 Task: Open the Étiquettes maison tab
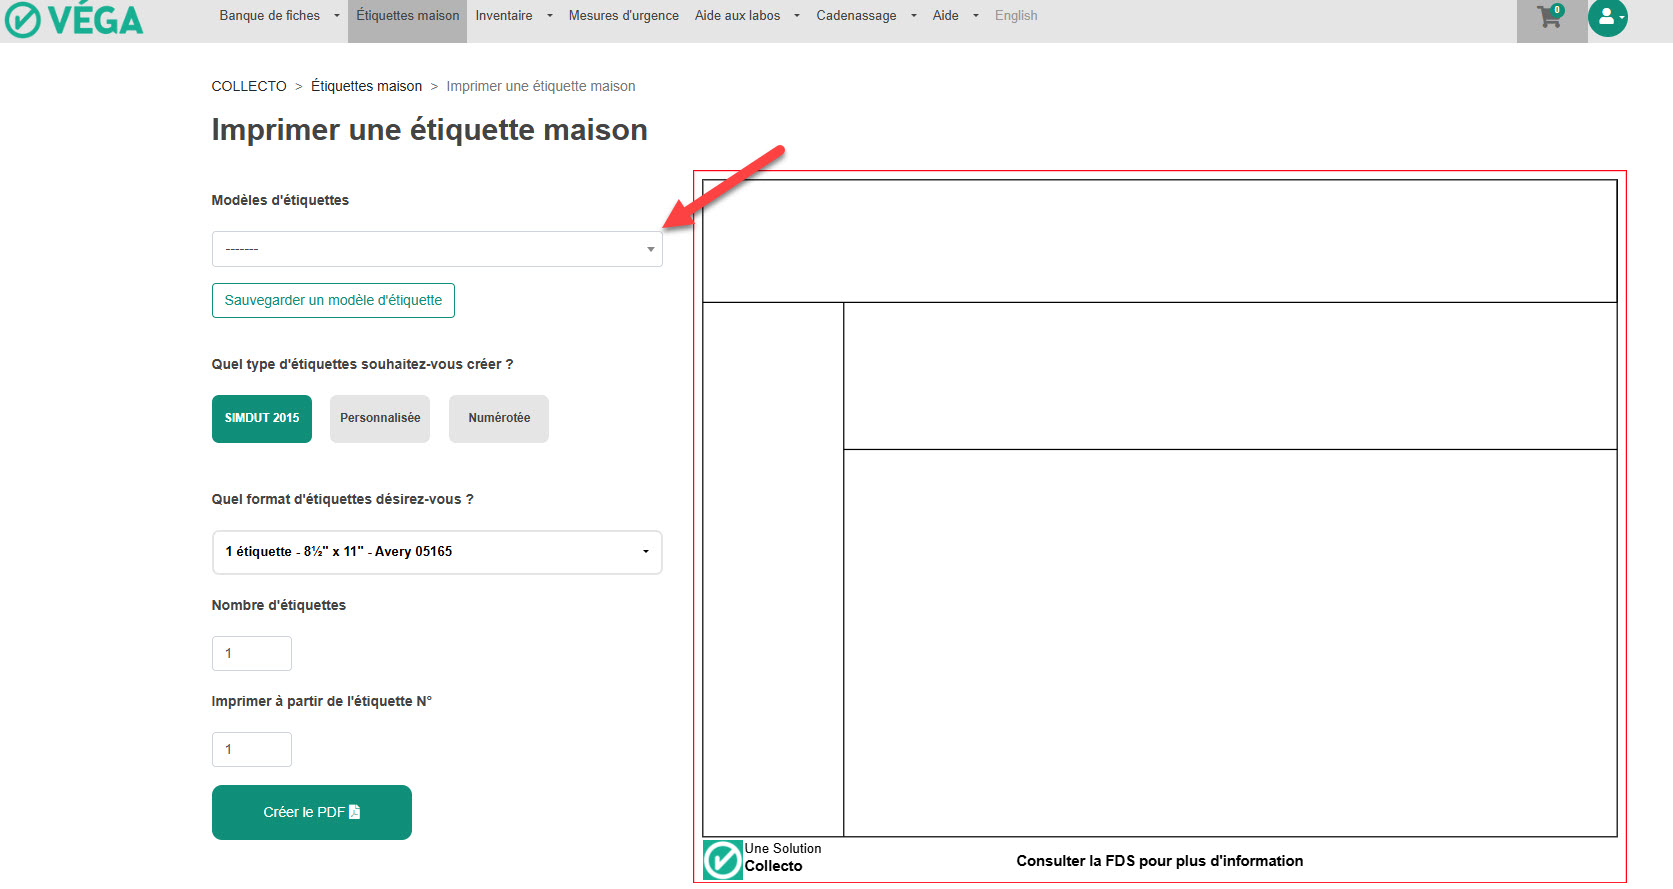click(x=408, y=16)
